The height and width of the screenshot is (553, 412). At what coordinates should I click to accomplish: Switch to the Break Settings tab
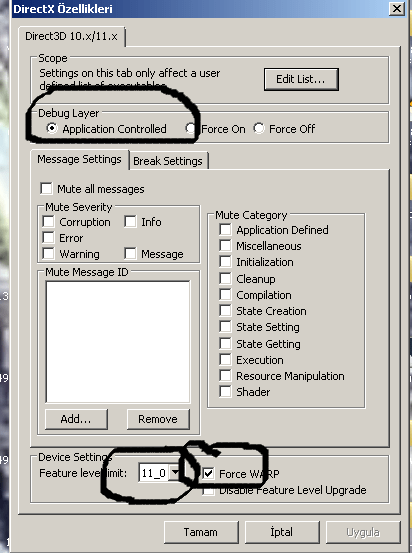(168, 161)
